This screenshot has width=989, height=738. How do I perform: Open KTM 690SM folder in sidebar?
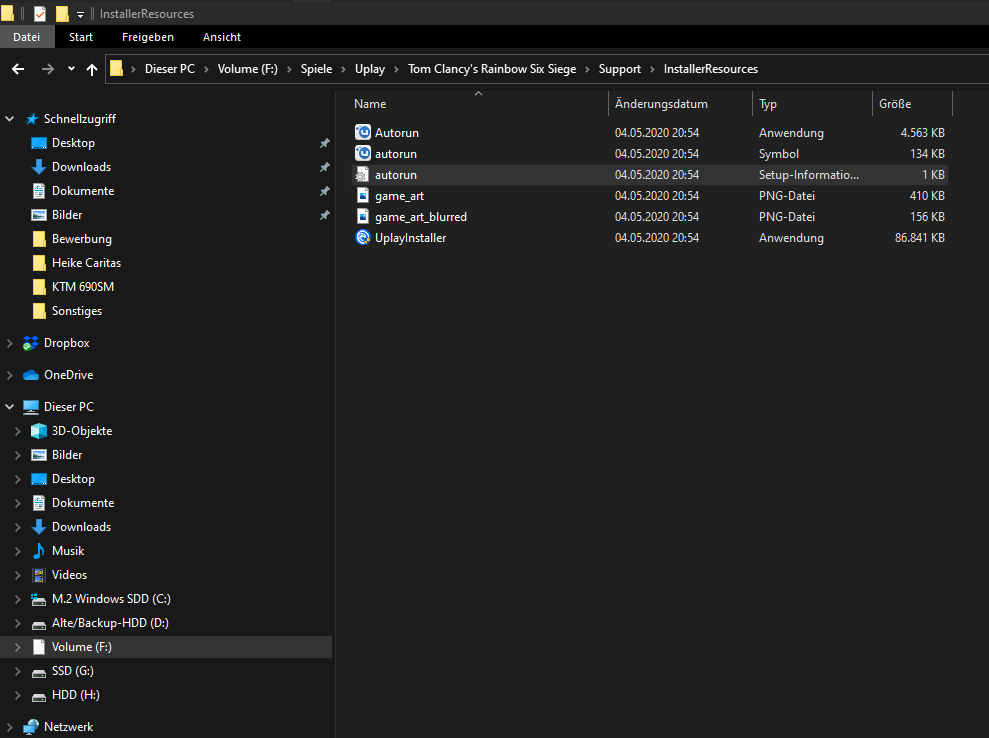coord(83,287)
